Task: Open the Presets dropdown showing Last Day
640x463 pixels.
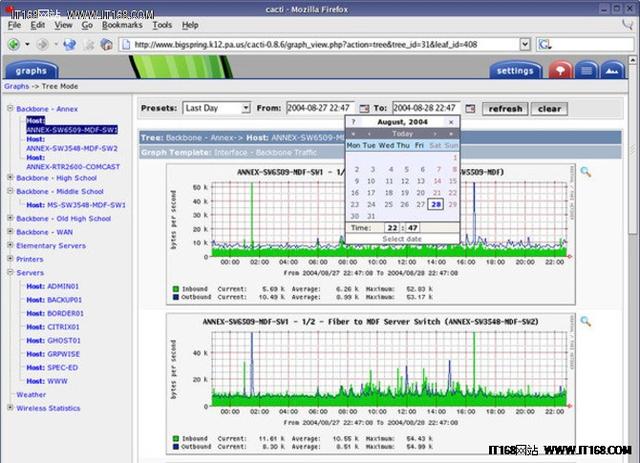Action: (x=216, y=108)
